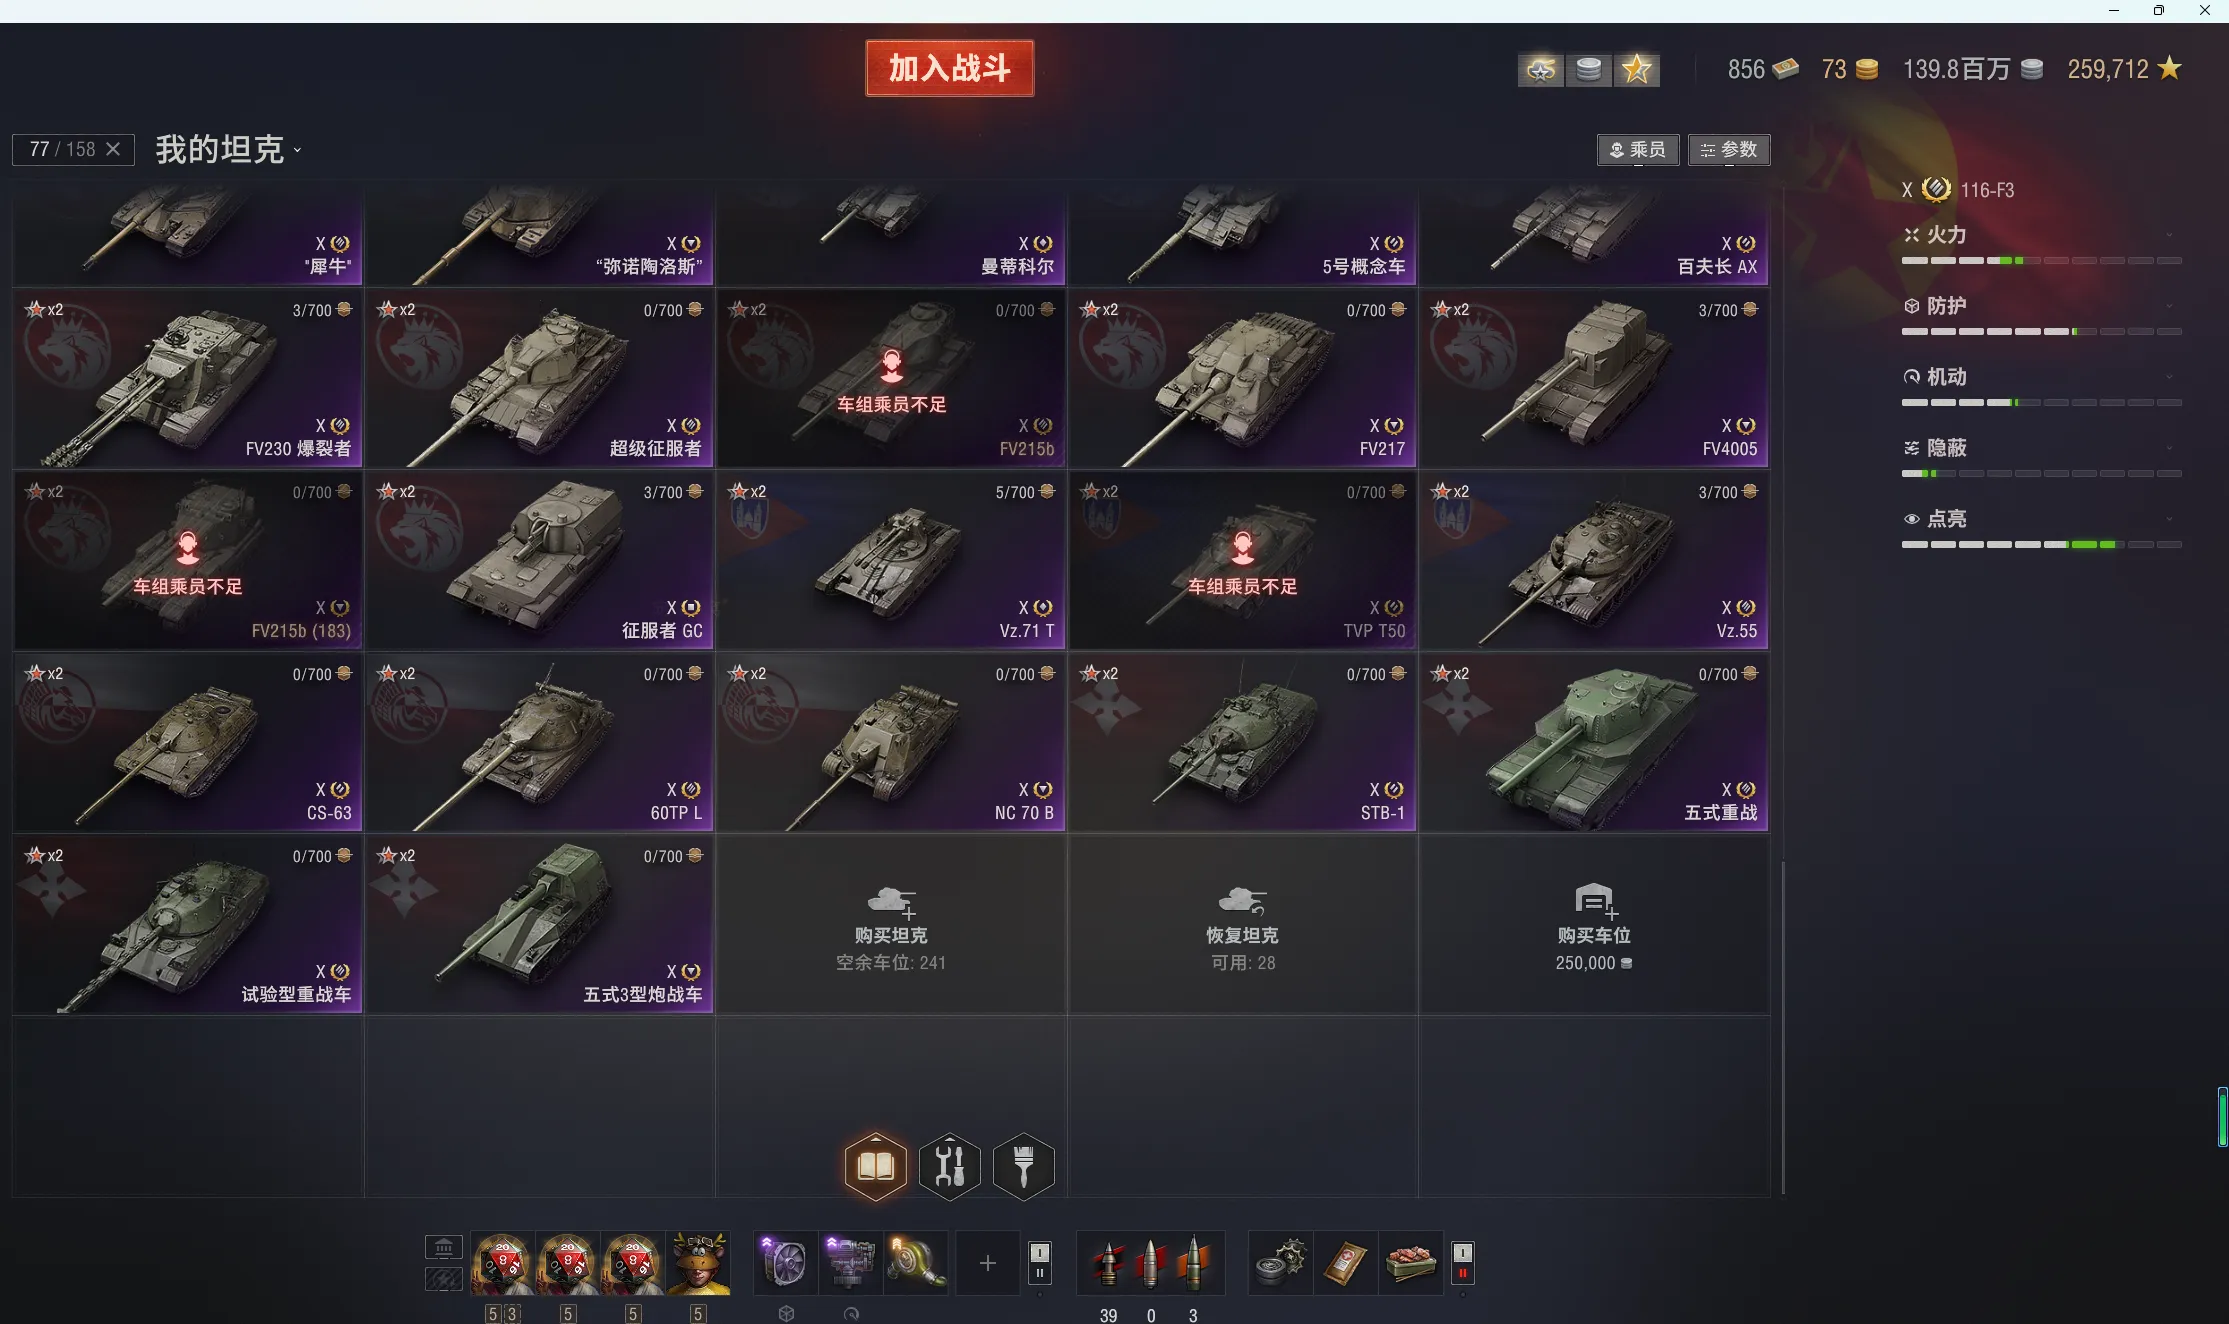Expand the 防护 protection stat chevron

[2169, 306]
